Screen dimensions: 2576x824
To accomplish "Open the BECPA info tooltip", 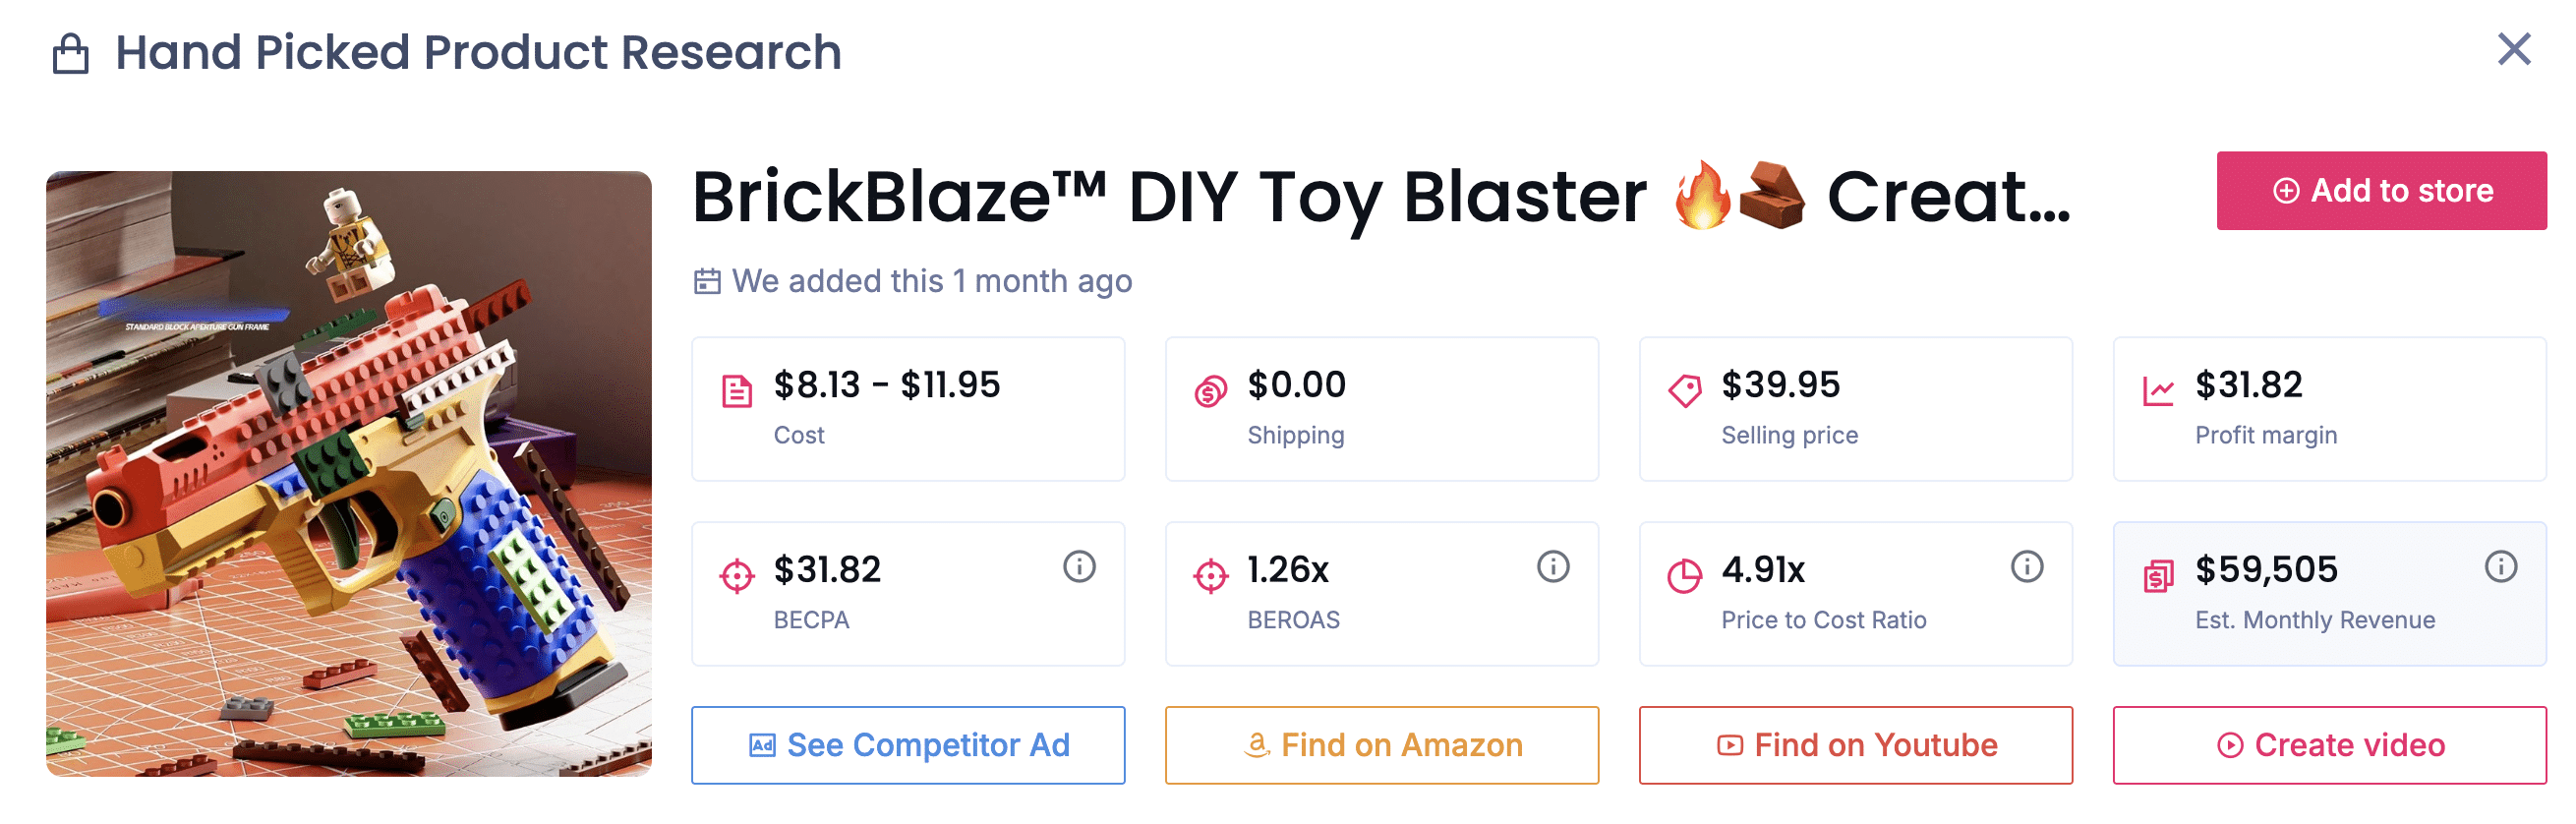I will [x=1077, y=569].
